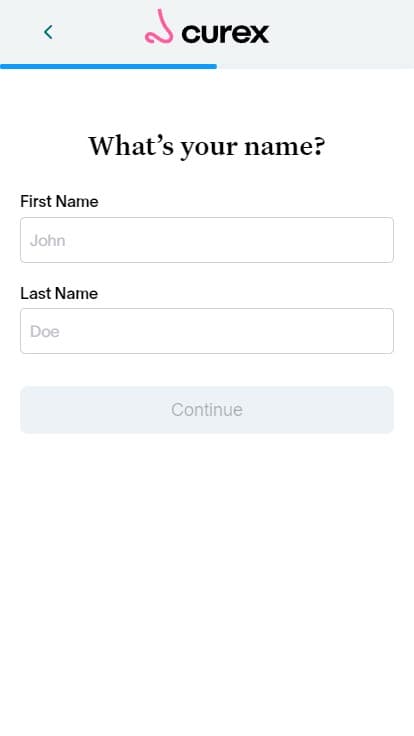The width and height of the screenshot is (414, 736).
Task: Click the left edge of the Continue button
Action: (x=29, y=410)
